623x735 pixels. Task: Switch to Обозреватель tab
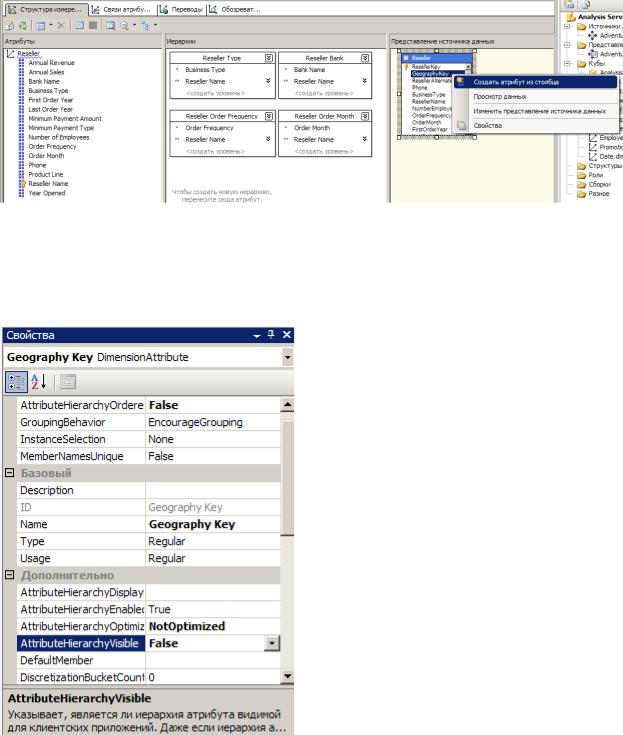tap(234, 9)
